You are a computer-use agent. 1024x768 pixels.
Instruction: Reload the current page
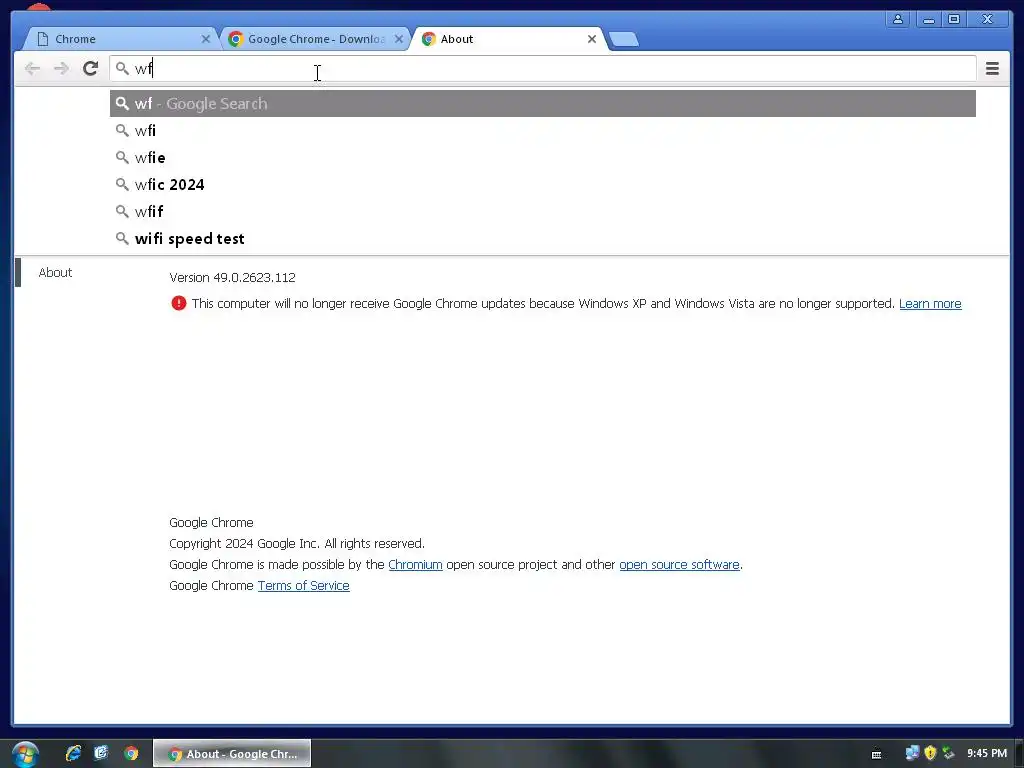[91, 69]
